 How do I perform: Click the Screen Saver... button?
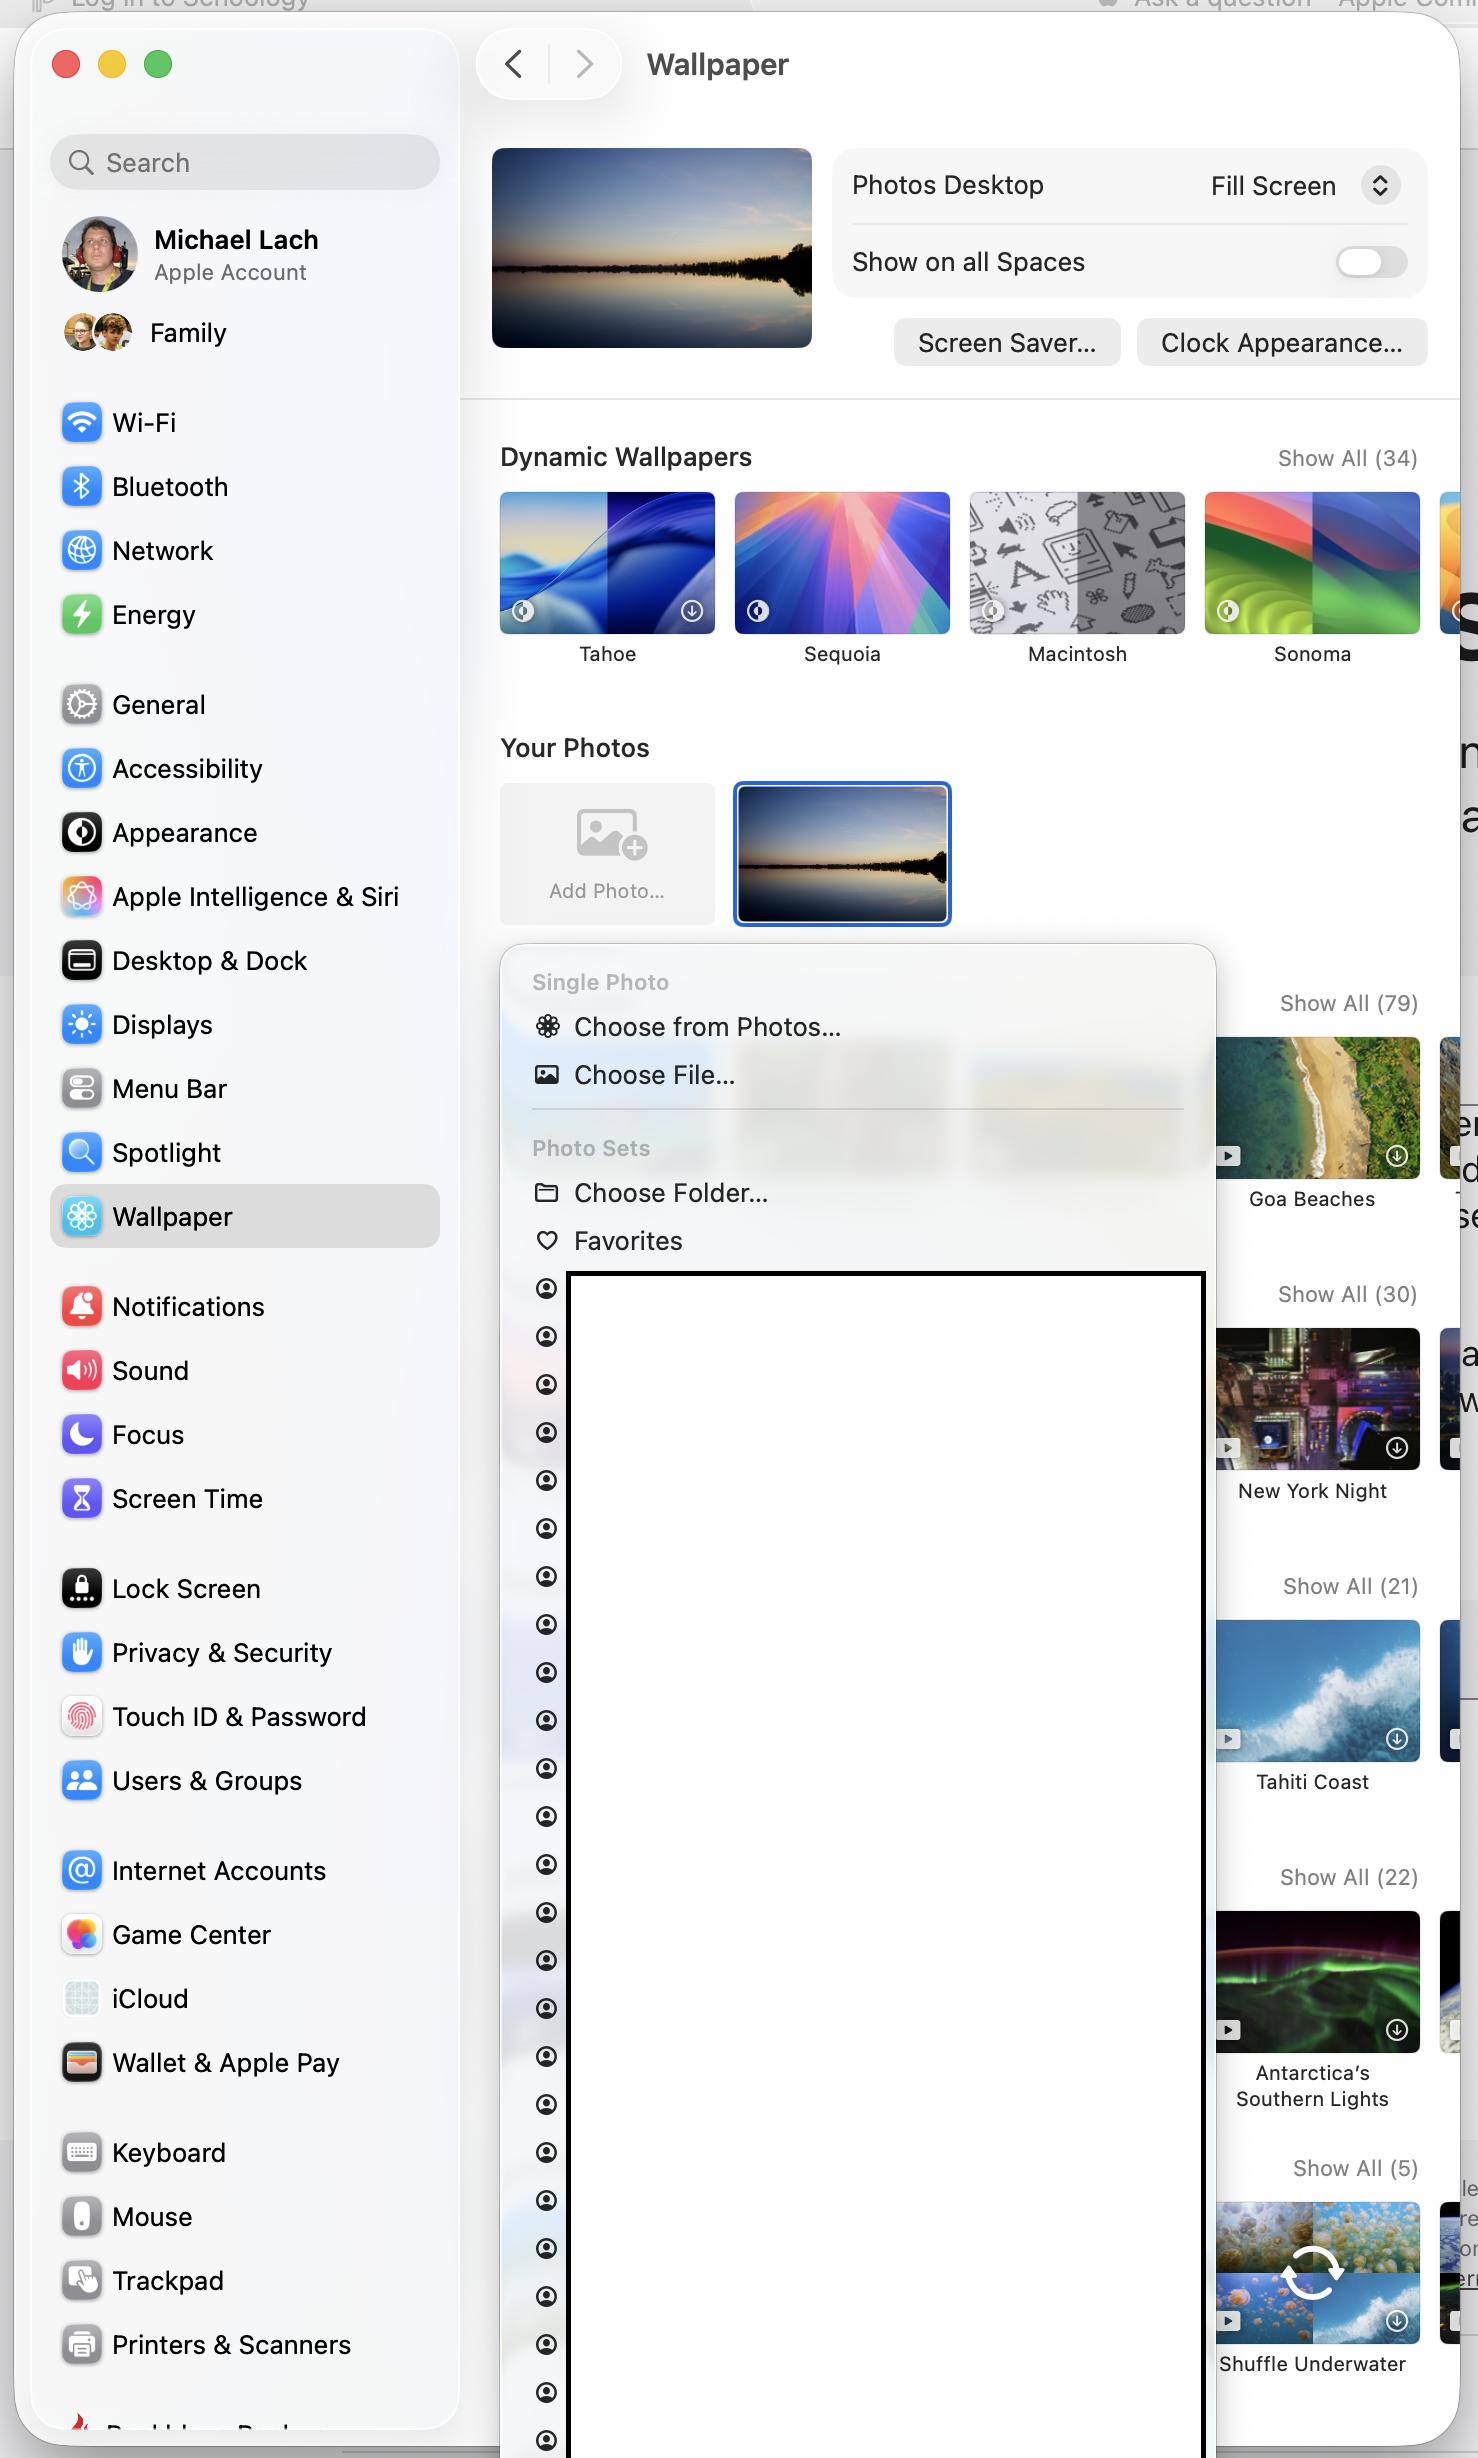tap(1007, 343)
